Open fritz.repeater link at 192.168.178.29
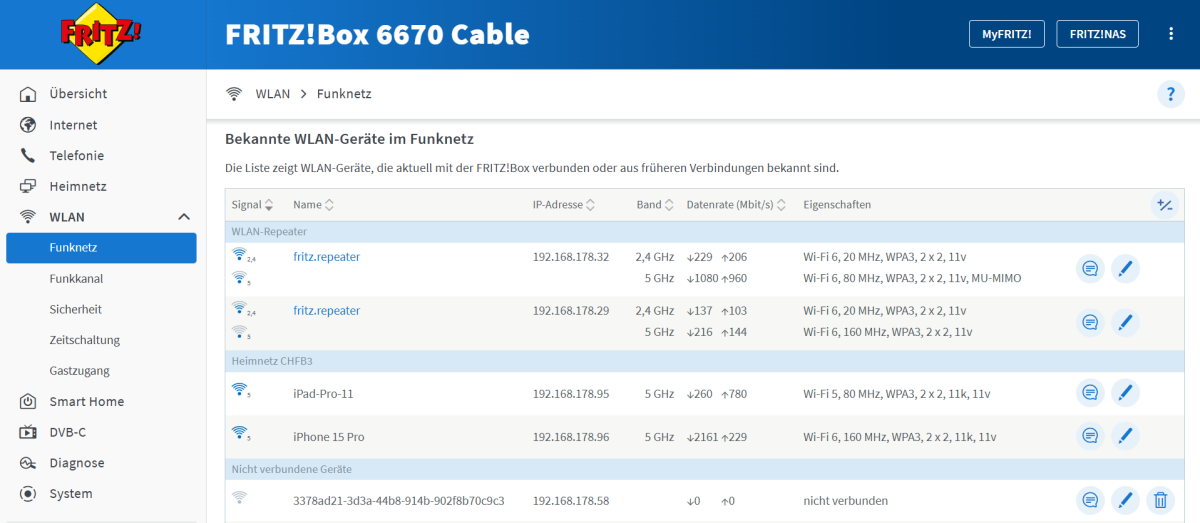 [326, 311]
